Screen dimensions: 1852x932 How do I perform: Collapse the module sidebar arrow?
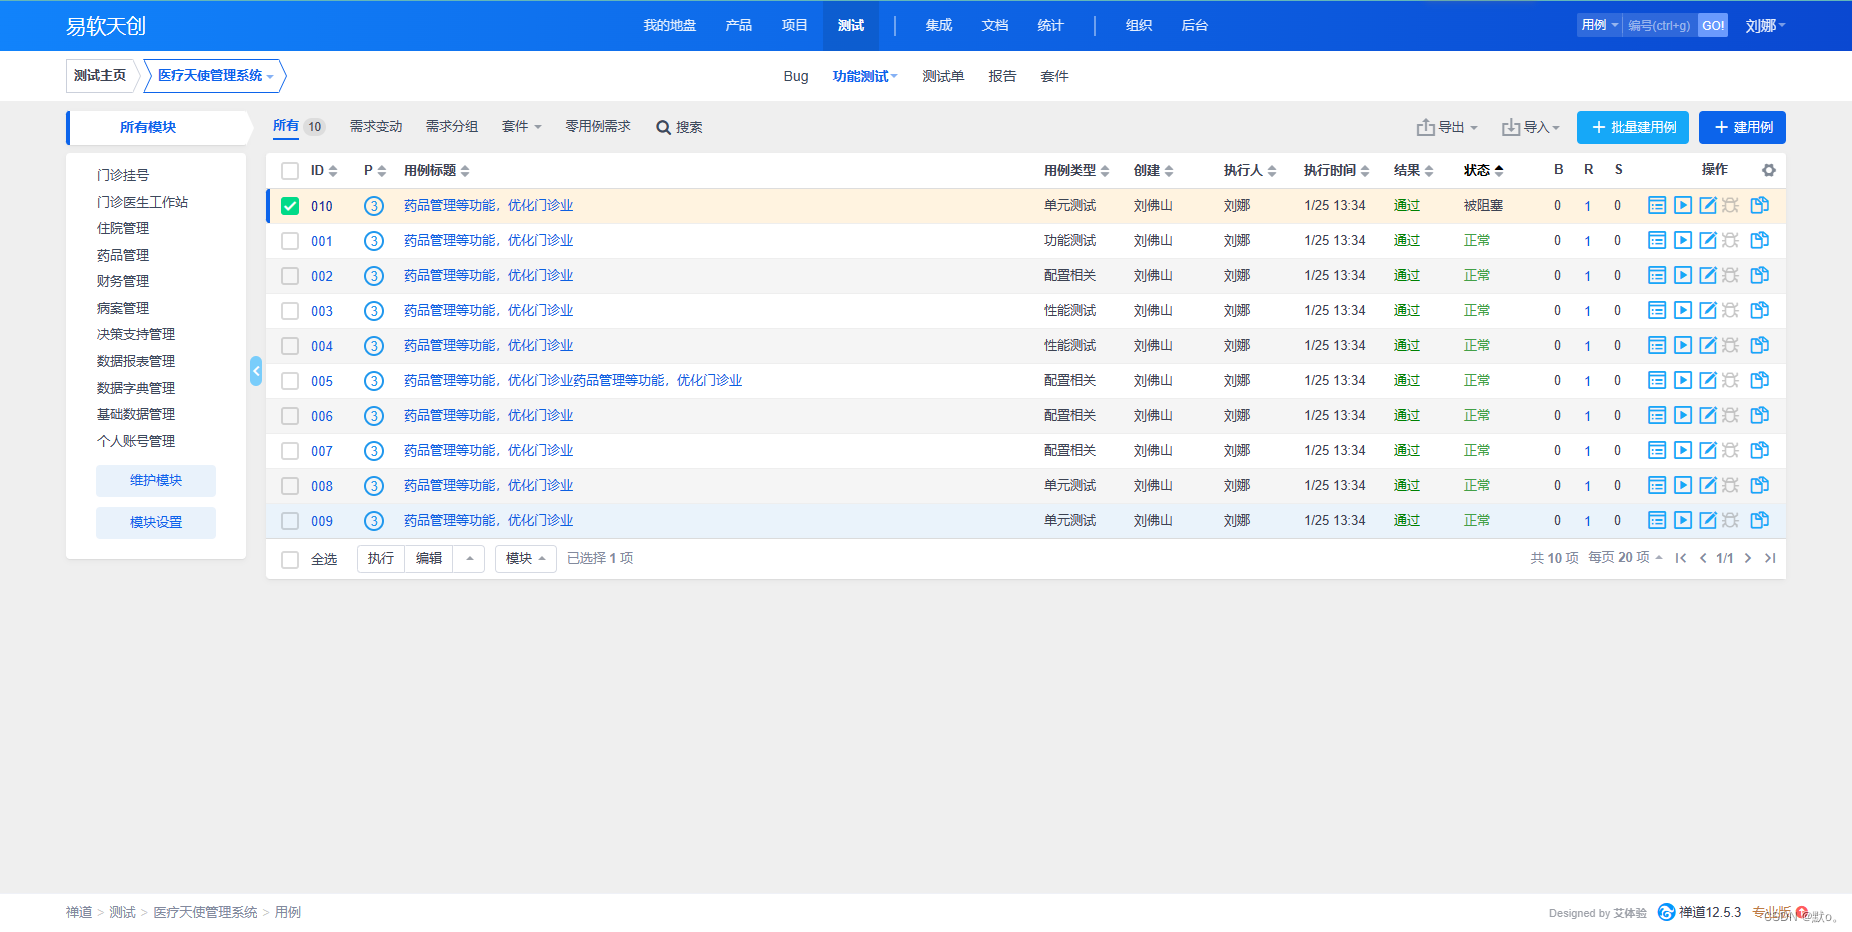pyautogui.click(x=256, y=371)
